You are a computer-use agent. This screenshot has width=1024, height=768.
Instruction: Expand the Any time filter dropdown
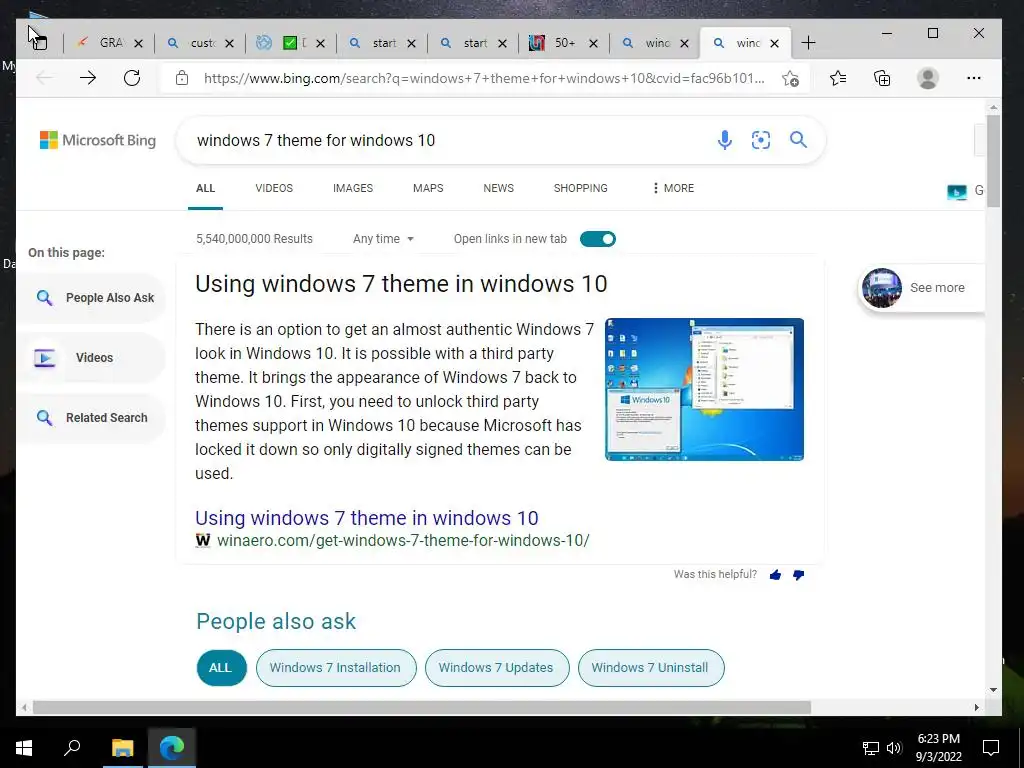click(383, 239)
